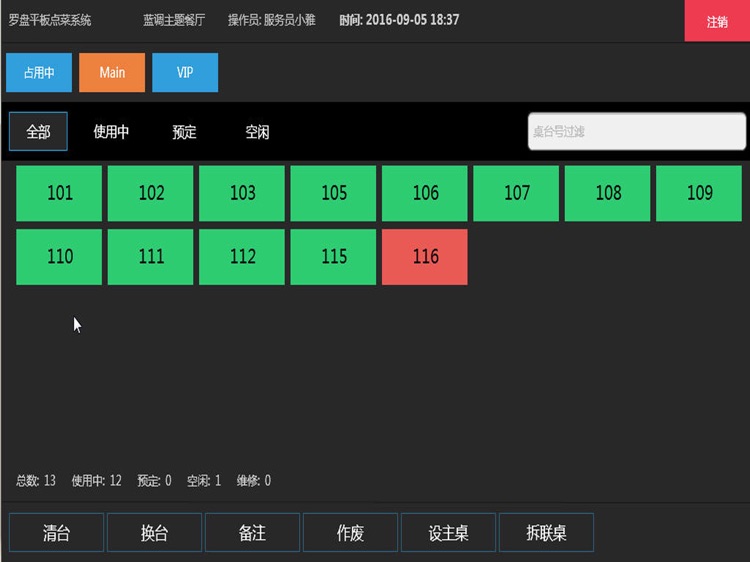750x562 pixels.
Task: Click the 使用中: 12 status text
Action: [x=97, y=480]
